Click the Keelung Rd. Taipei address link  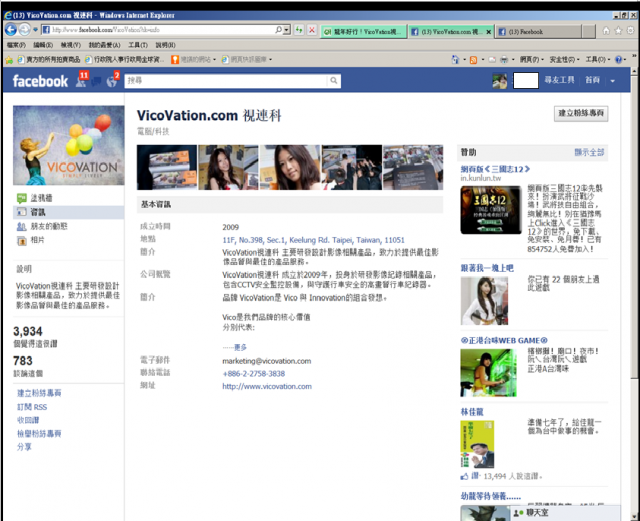coord(313,240)
